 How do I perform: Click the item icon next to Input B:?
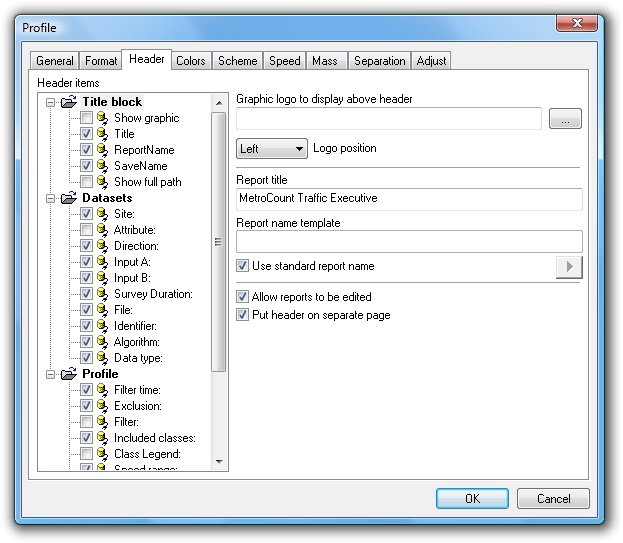click(x=103, y=278)
